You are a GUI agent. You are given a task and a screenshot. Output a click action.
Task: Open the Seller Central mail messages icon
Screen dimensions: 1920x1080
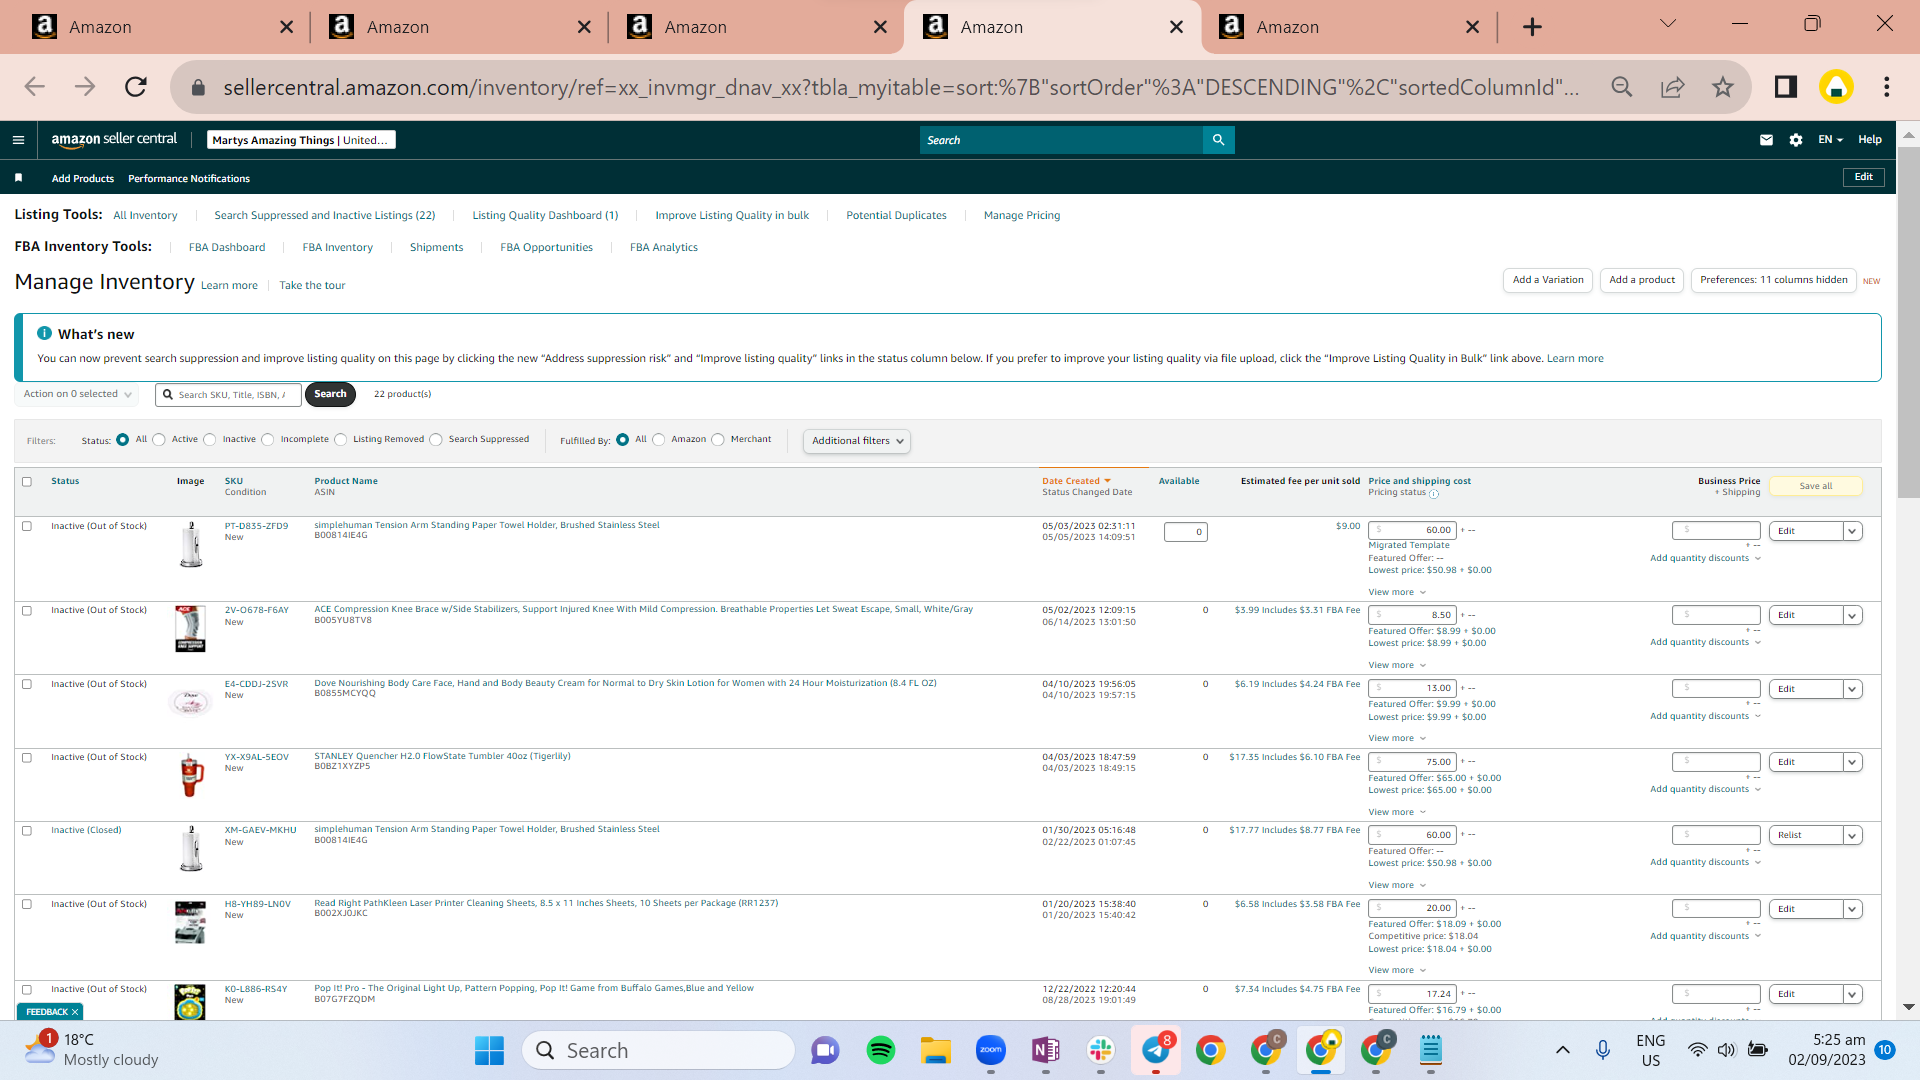click(x=1766, y=140)
